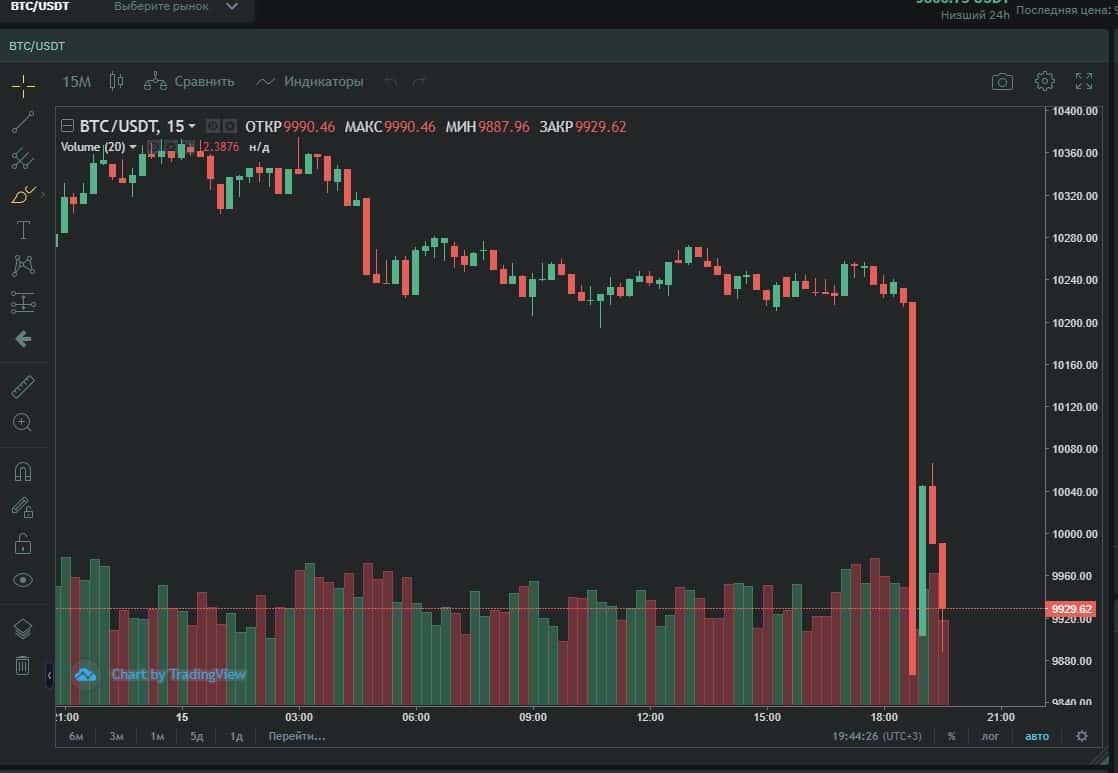Select the 5д time range
This screenshot has width=1118, height=773.
pos(197,736)
